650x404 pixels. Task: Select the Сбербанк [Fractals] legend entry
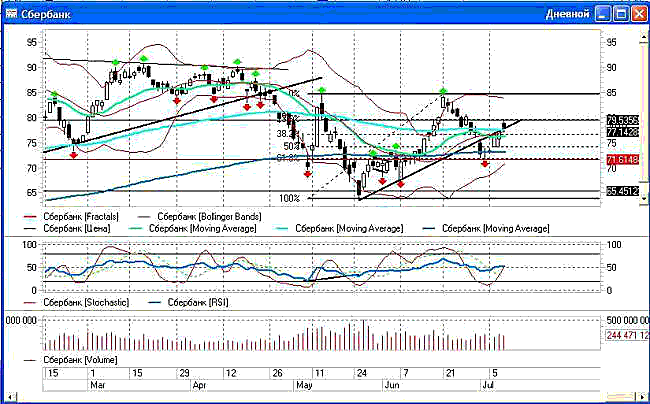[71, 217]
